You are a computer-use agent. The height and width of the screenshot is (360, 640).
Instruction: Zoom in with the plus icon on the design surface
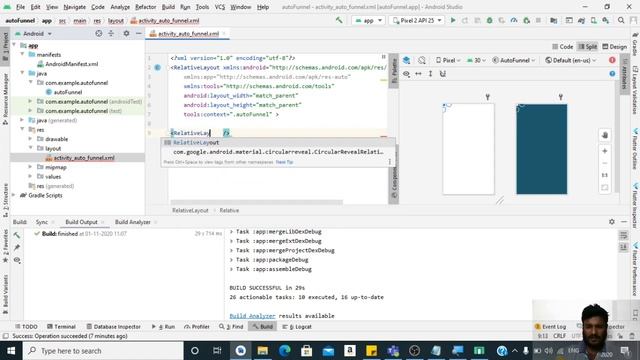point(605,151)
